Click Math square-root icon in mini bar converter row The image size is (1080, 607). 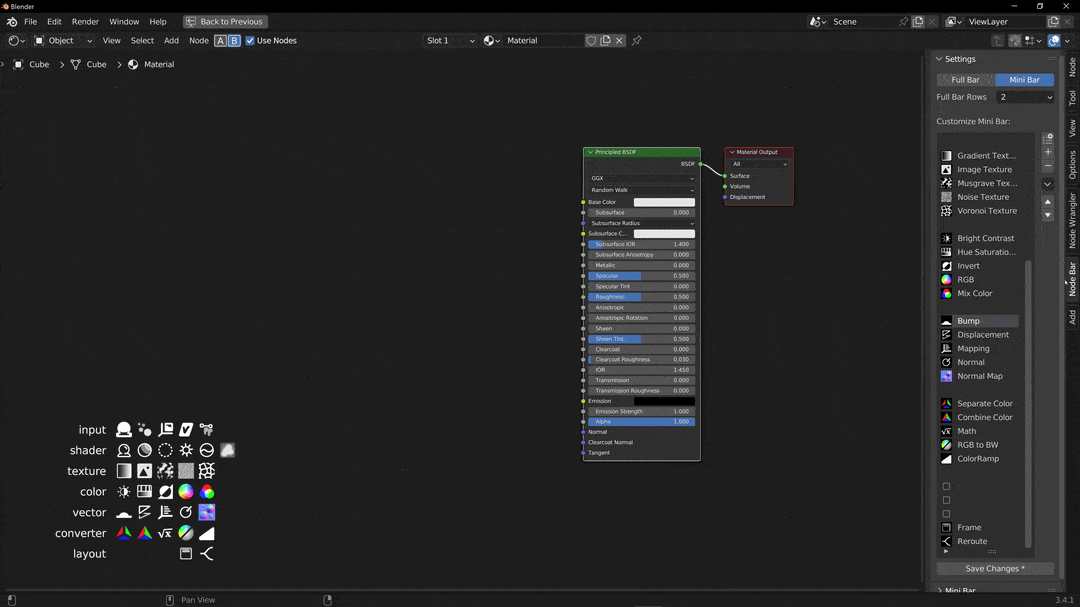(x=165, y=533)
